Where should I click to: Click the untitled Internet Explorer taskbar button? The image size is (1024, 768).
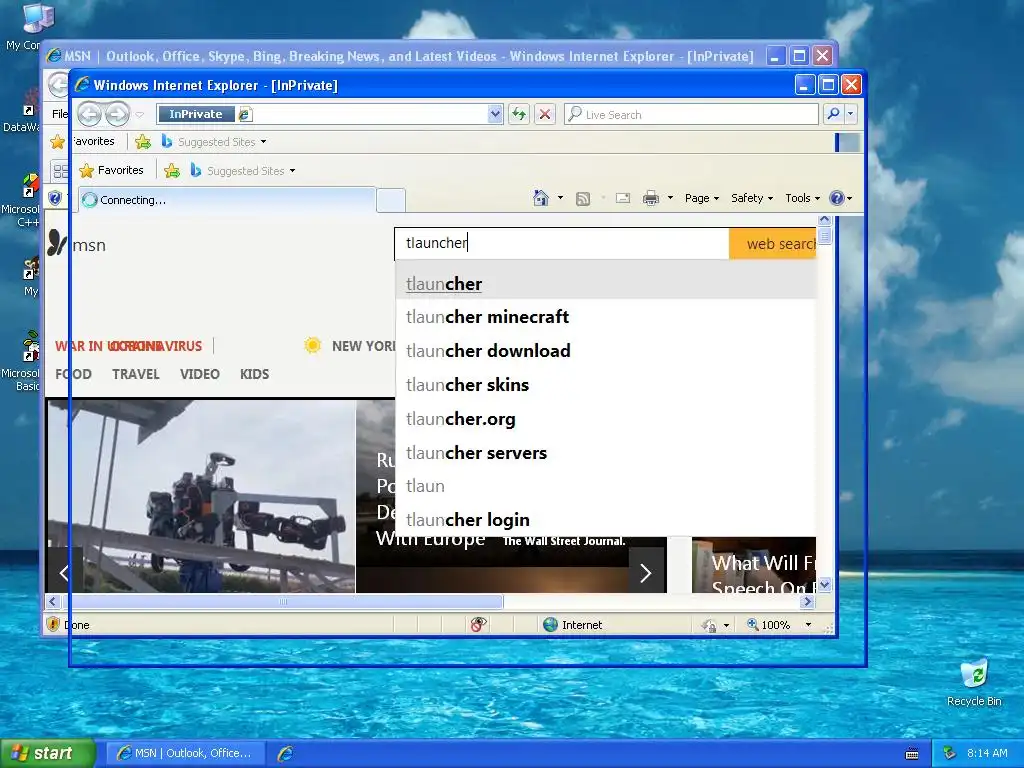[285, 753]
